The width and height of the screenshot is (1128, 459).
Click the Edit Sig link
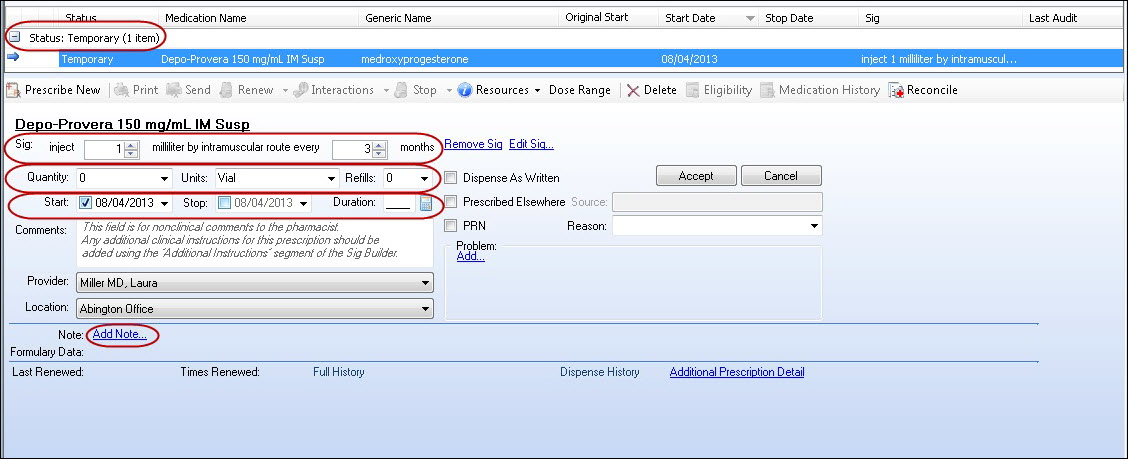[532, 144]
